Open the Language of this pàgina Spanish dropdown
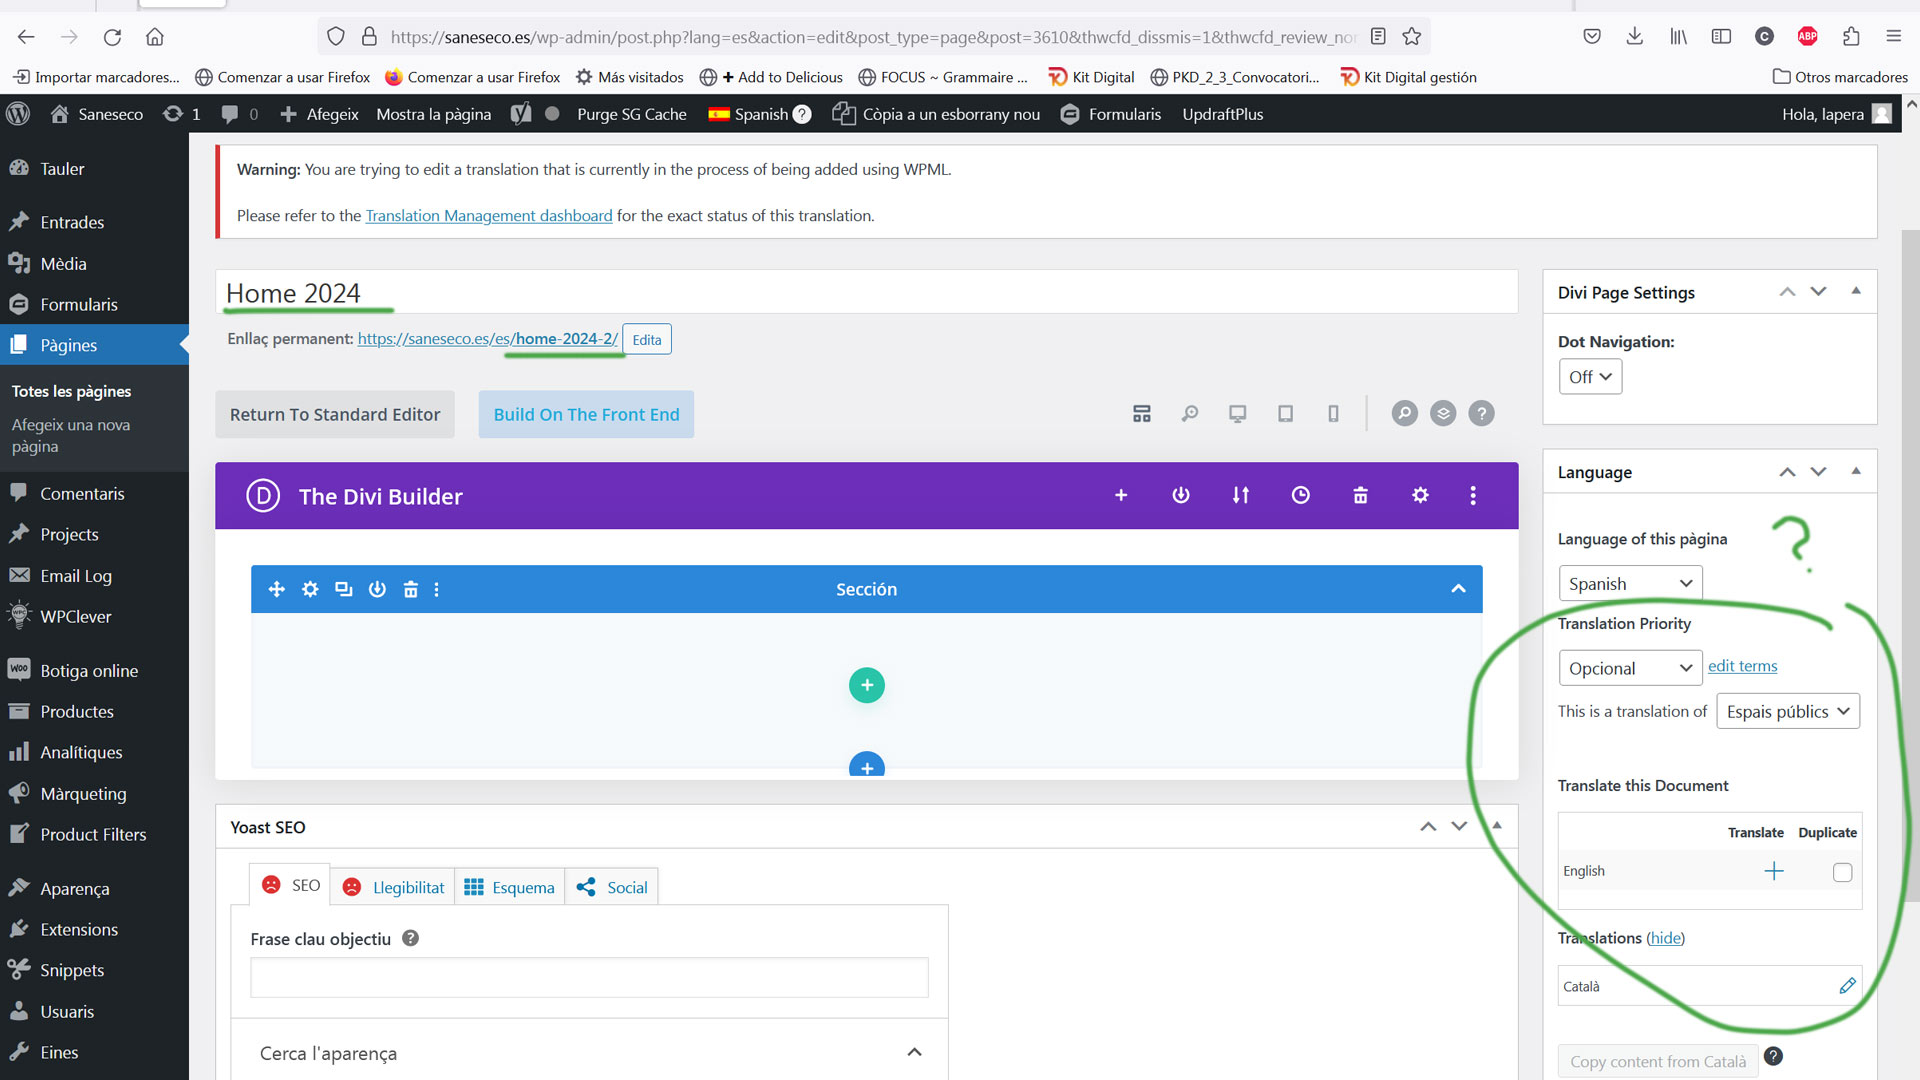 pos(1630,583)
